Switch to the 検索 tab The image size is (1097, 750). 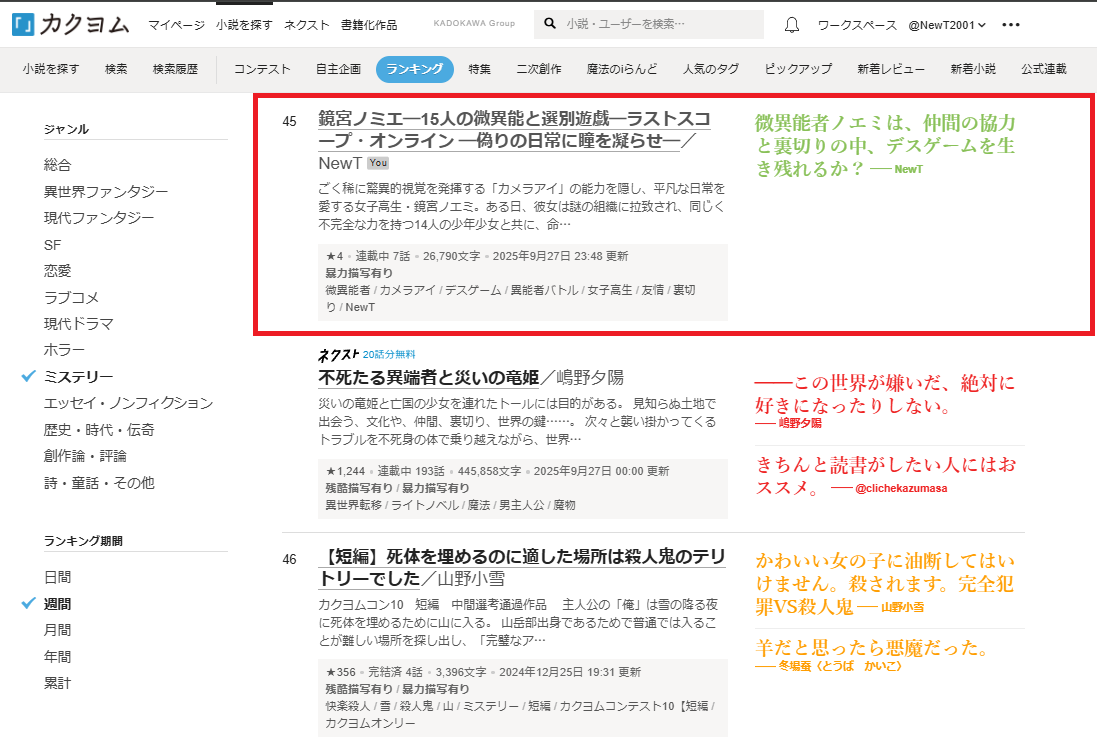point(116,69)
